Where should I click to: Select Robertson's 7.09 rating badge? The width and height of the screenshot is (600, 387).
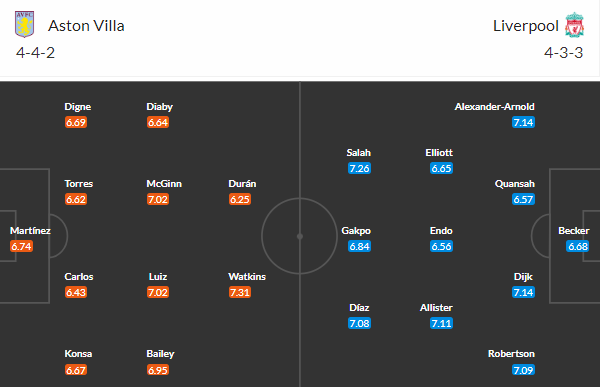tap(523, 370)
